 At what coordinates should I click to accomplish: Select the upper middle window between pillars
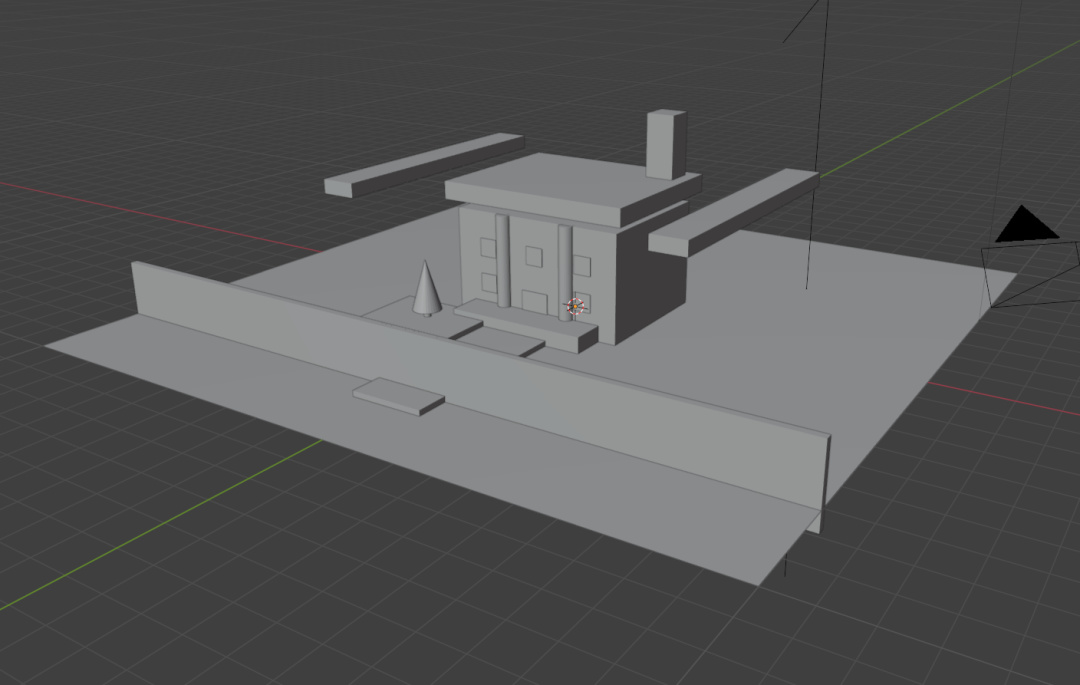[534, 257]
